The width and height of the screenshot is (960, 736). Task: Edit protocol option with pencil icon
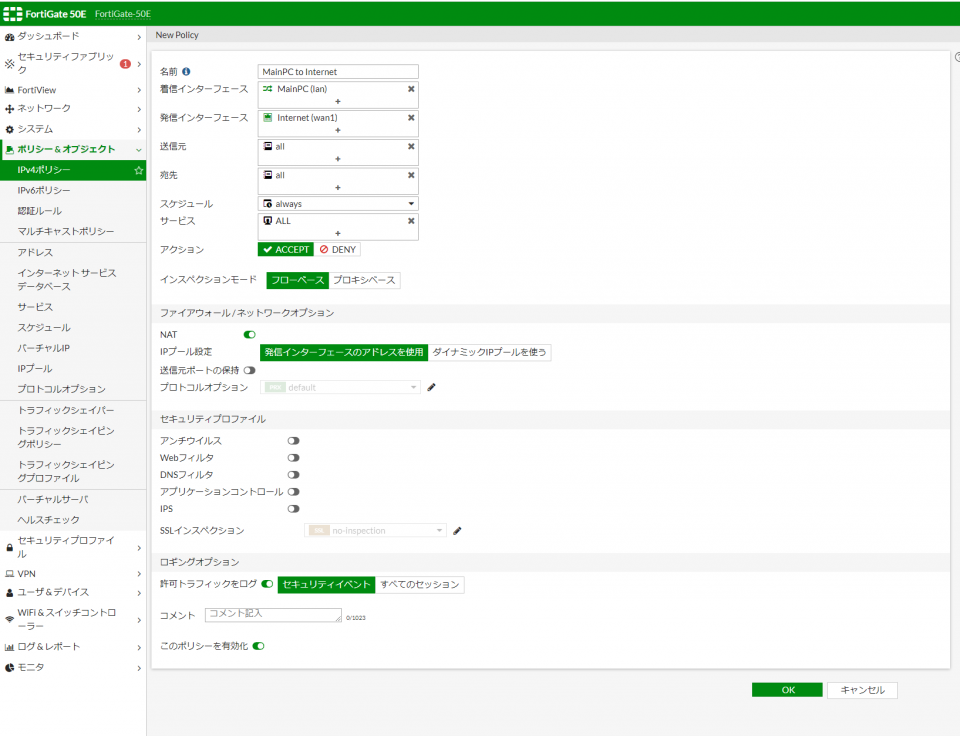pyautogui.click(x=431, y=388)
